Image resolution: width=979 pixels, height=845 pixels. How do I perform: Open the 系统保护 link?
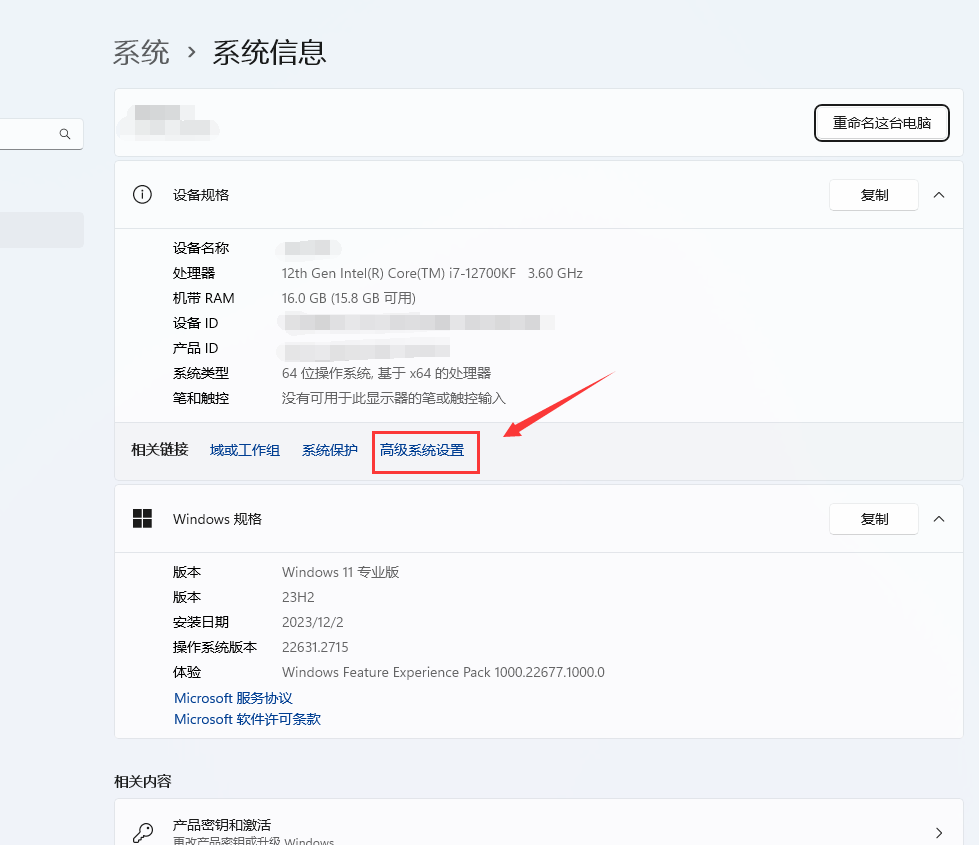[x=330, y=450]
